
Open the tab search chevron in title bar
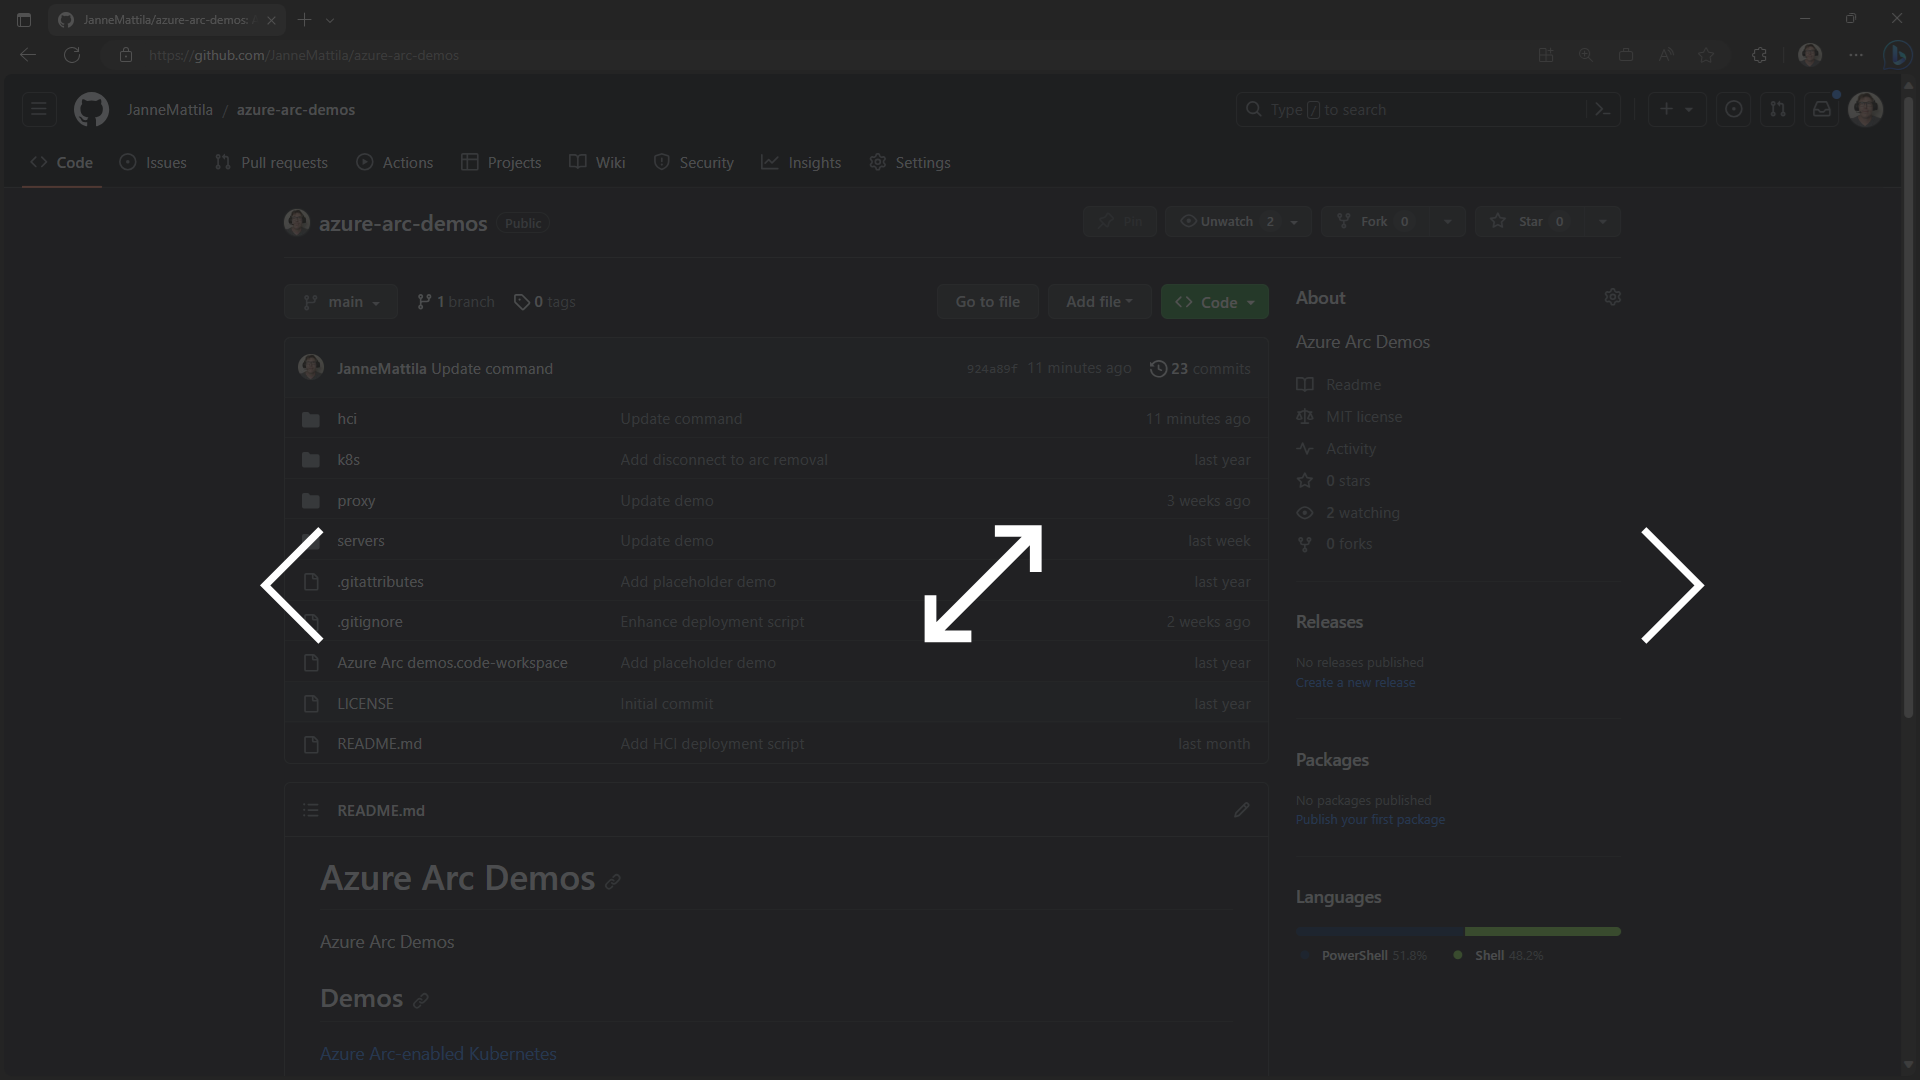coord(330,19)
